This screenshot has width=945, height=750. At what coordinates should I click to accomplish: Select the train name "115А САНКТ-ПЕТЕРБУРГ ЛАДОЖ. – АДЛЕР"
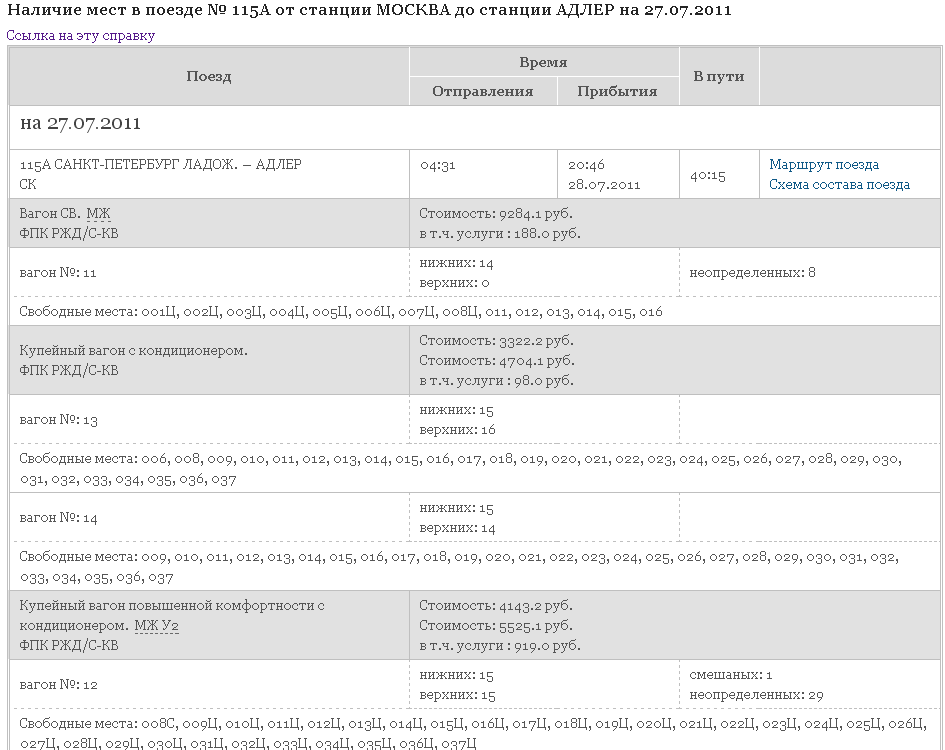[160, 164]
